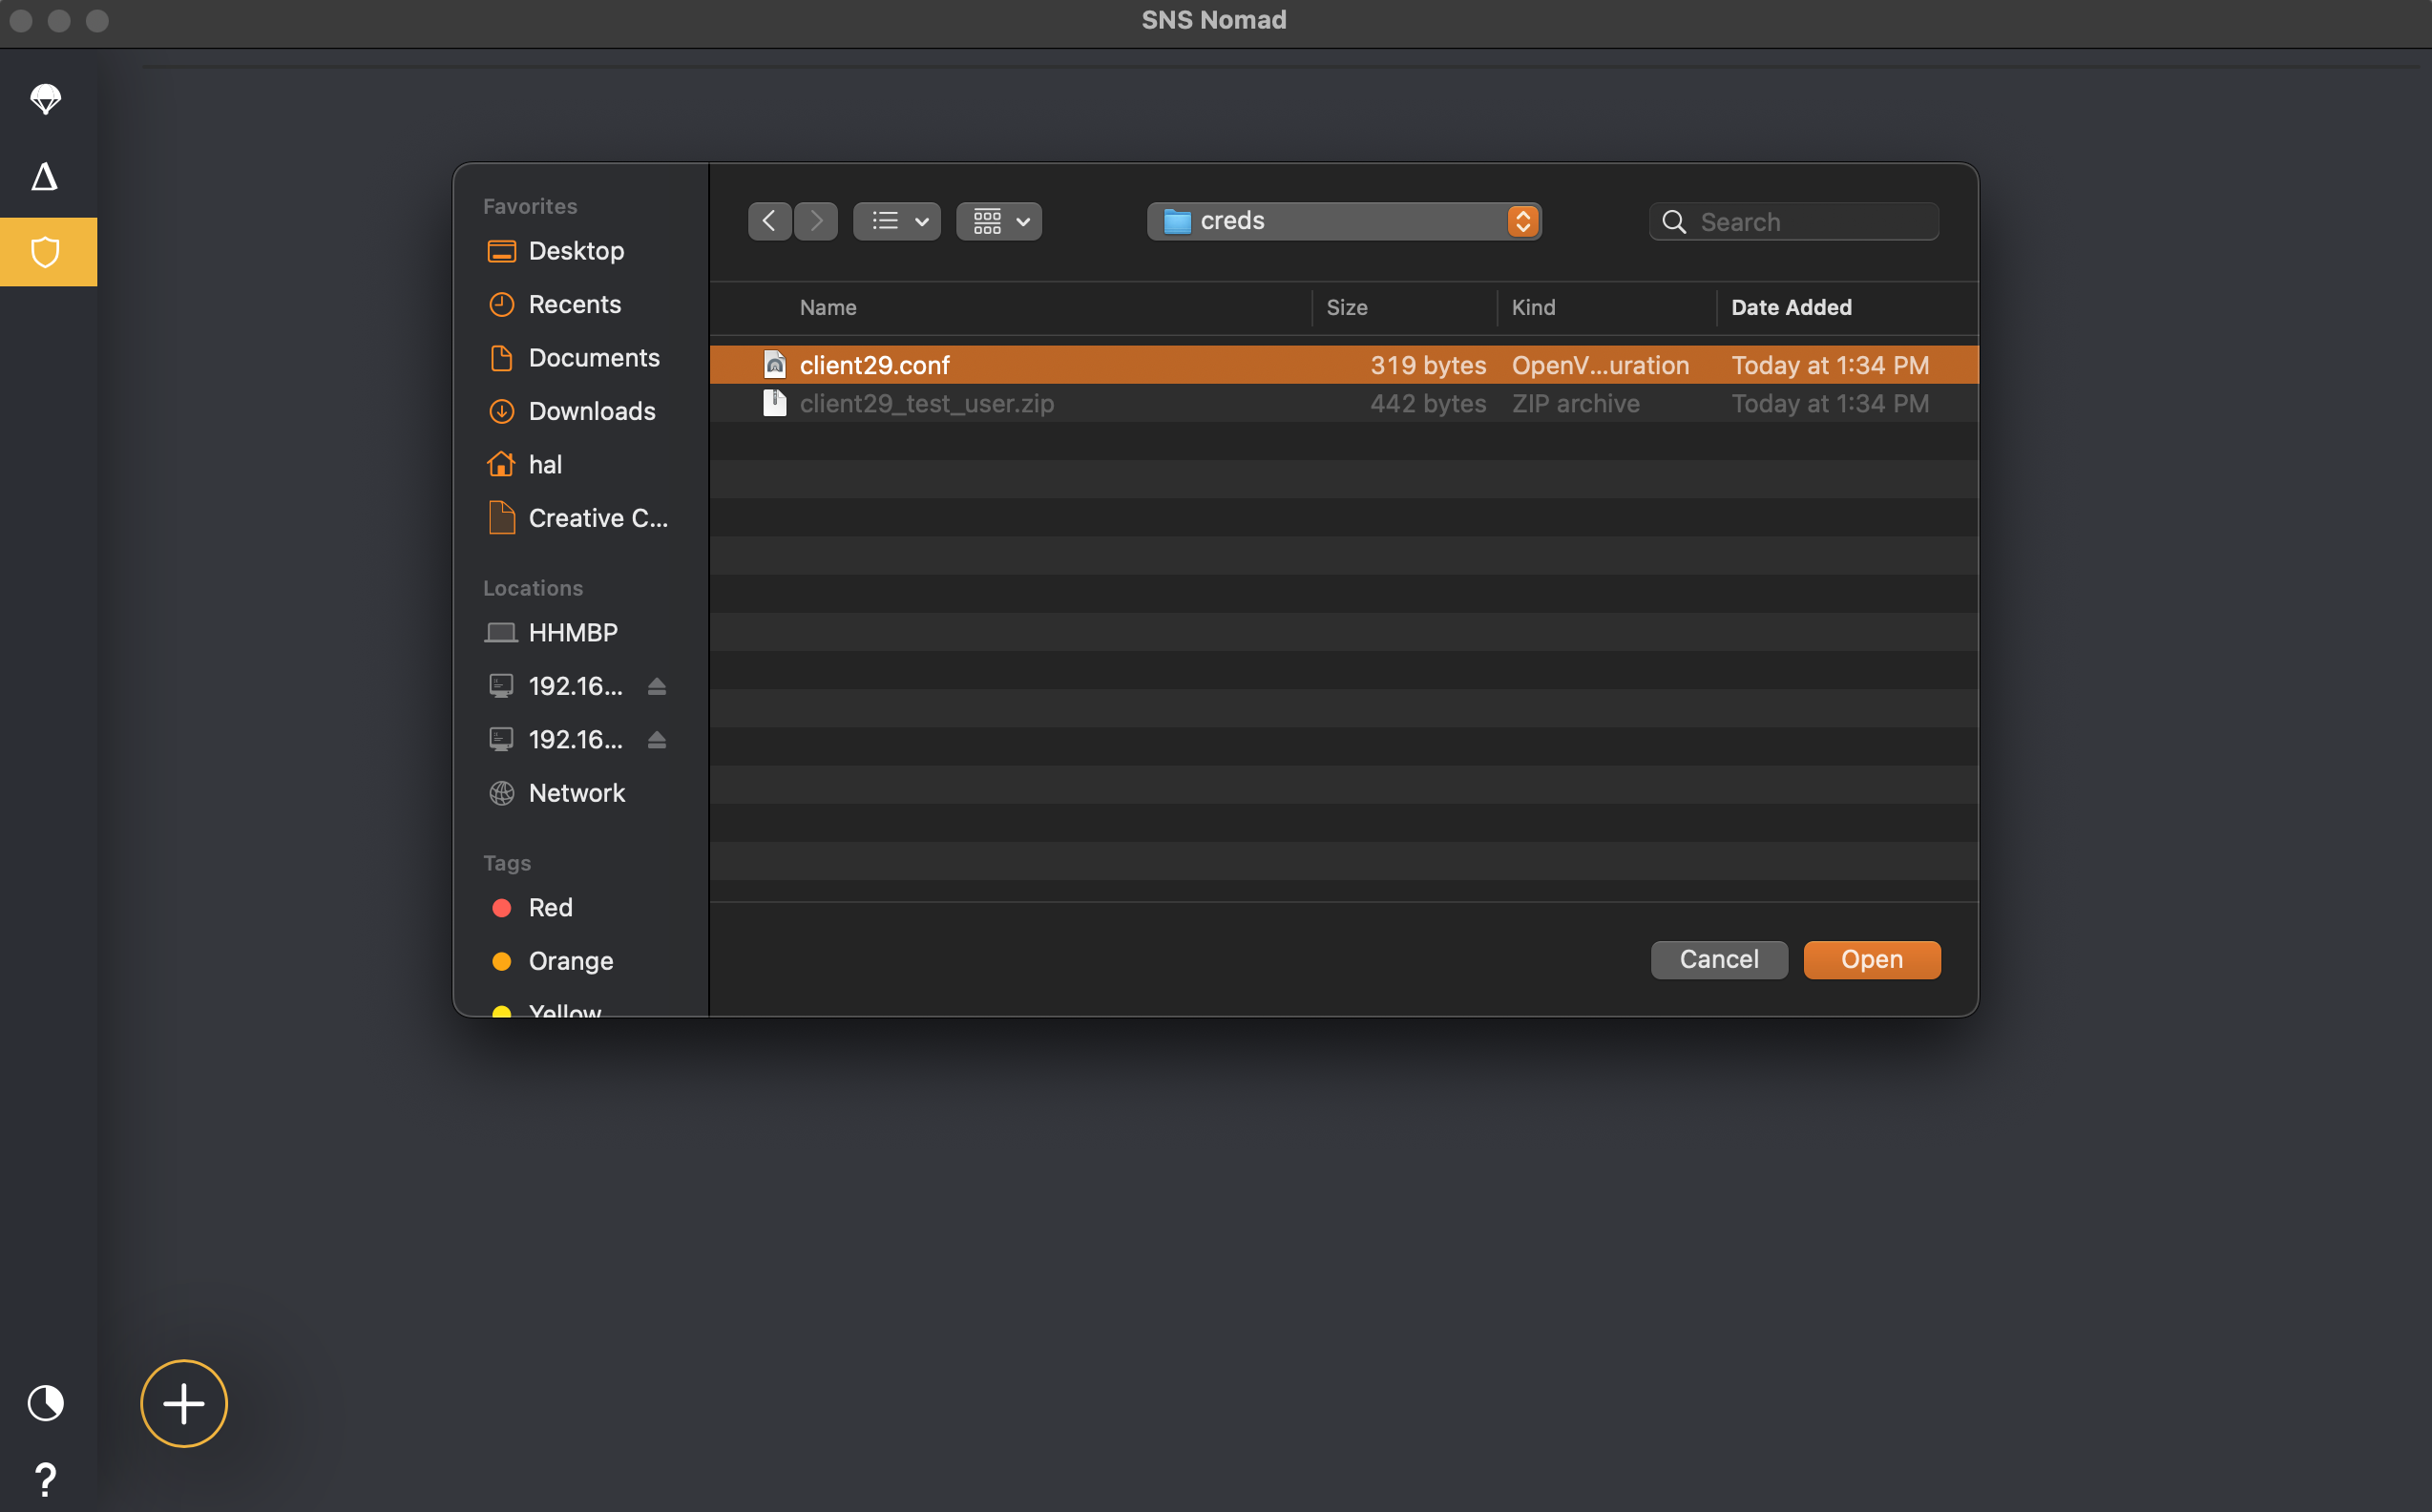Eject the second 192.16... location
This screenshot has width=2432, height=1512.
pos(656,739)
